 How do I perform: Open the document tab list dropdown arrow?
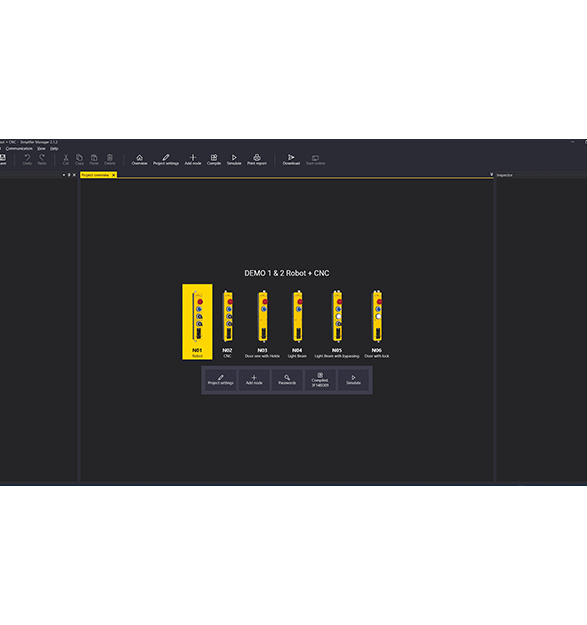491,175
